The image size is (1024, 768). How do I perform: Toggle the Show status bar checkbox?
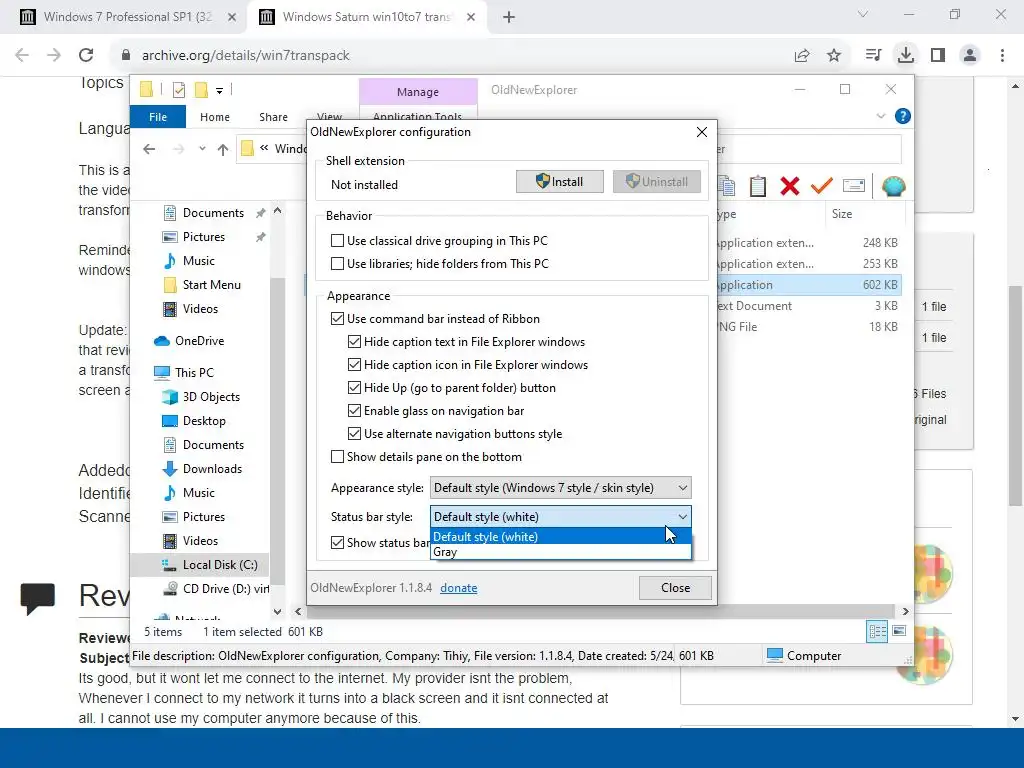337,543
